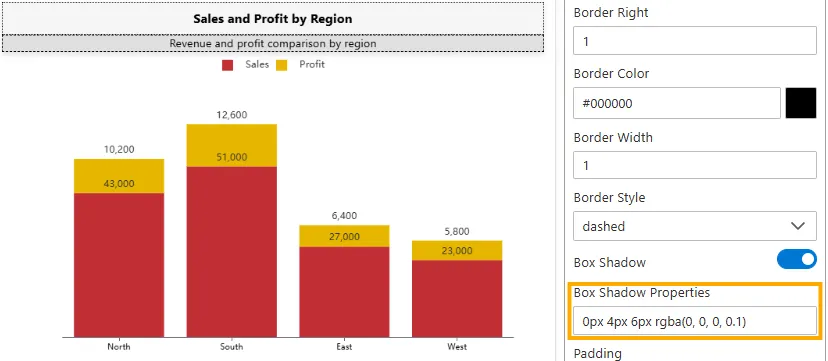
Task: Click the South red Sales bar
Action: (x=232, y=252)
